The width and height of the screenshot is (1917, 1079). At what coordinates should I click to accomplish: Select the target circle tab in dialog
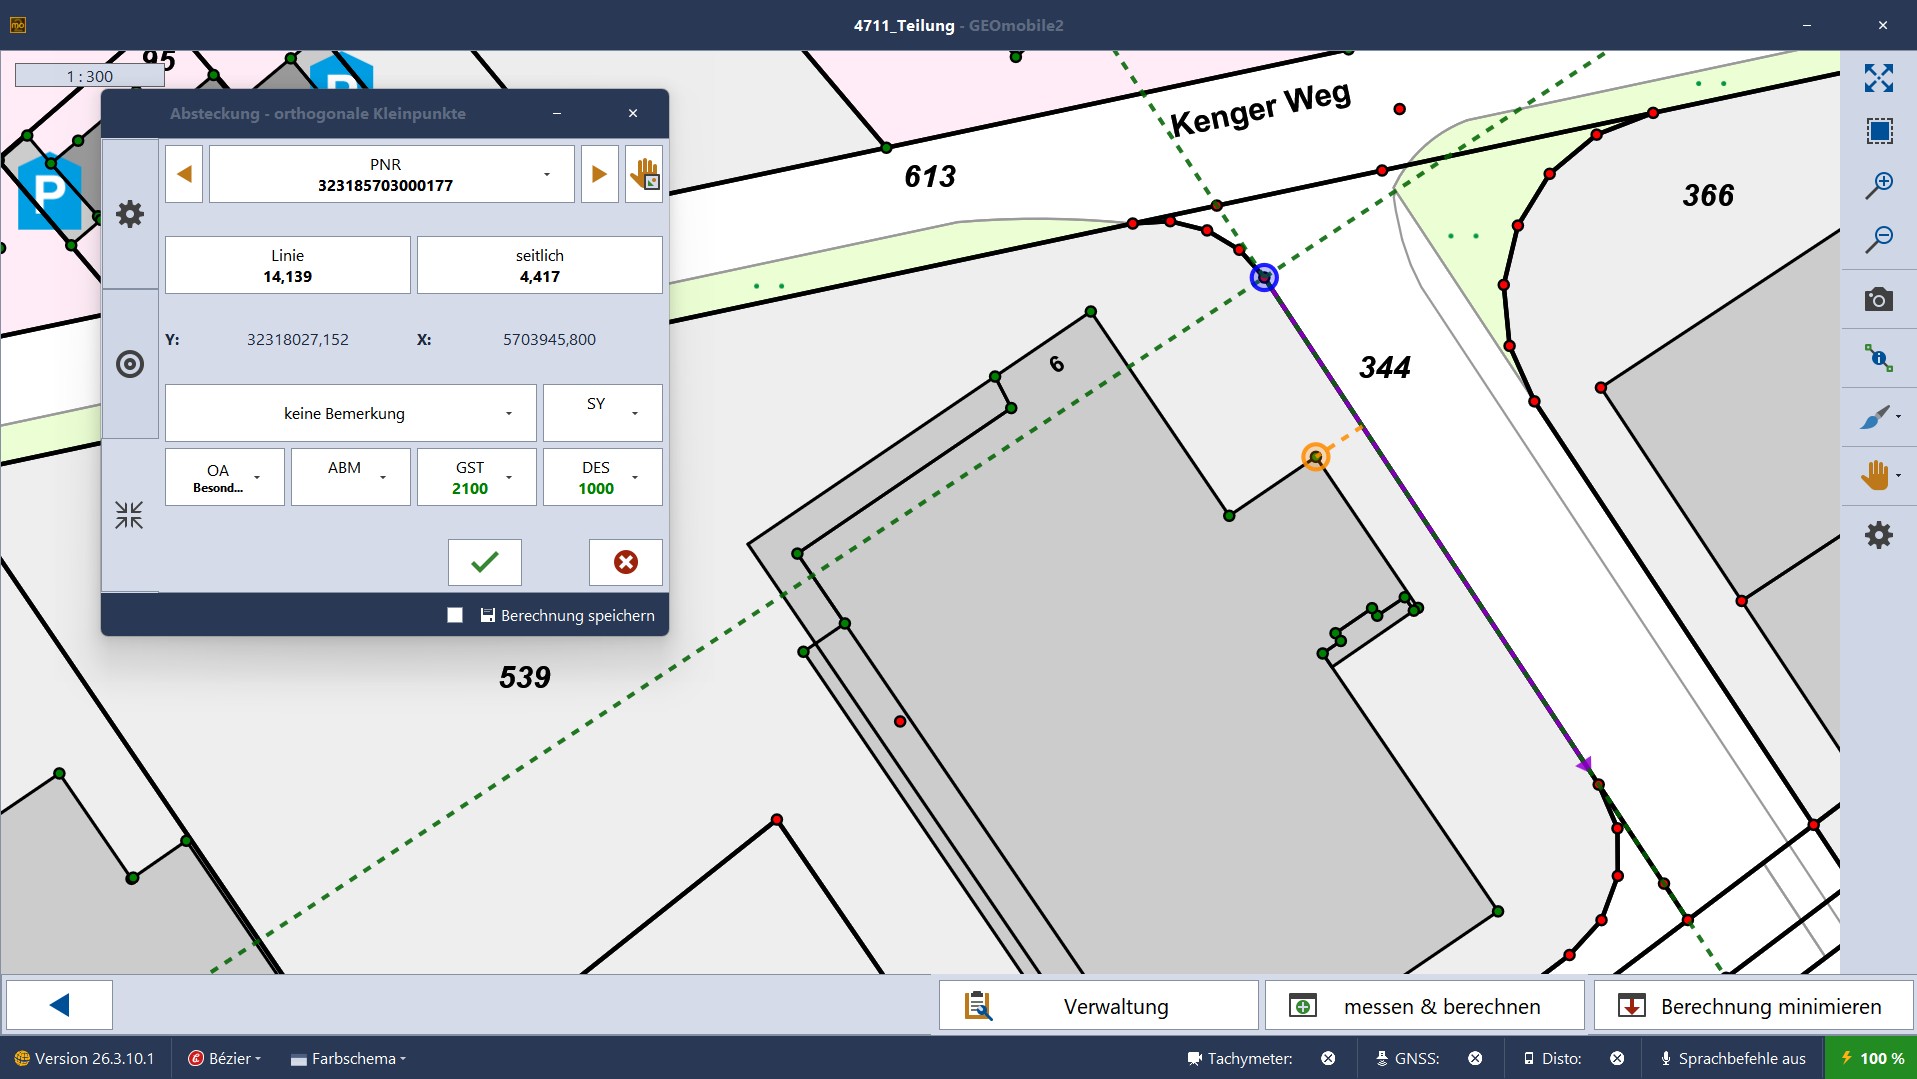[x=130, y=364]
